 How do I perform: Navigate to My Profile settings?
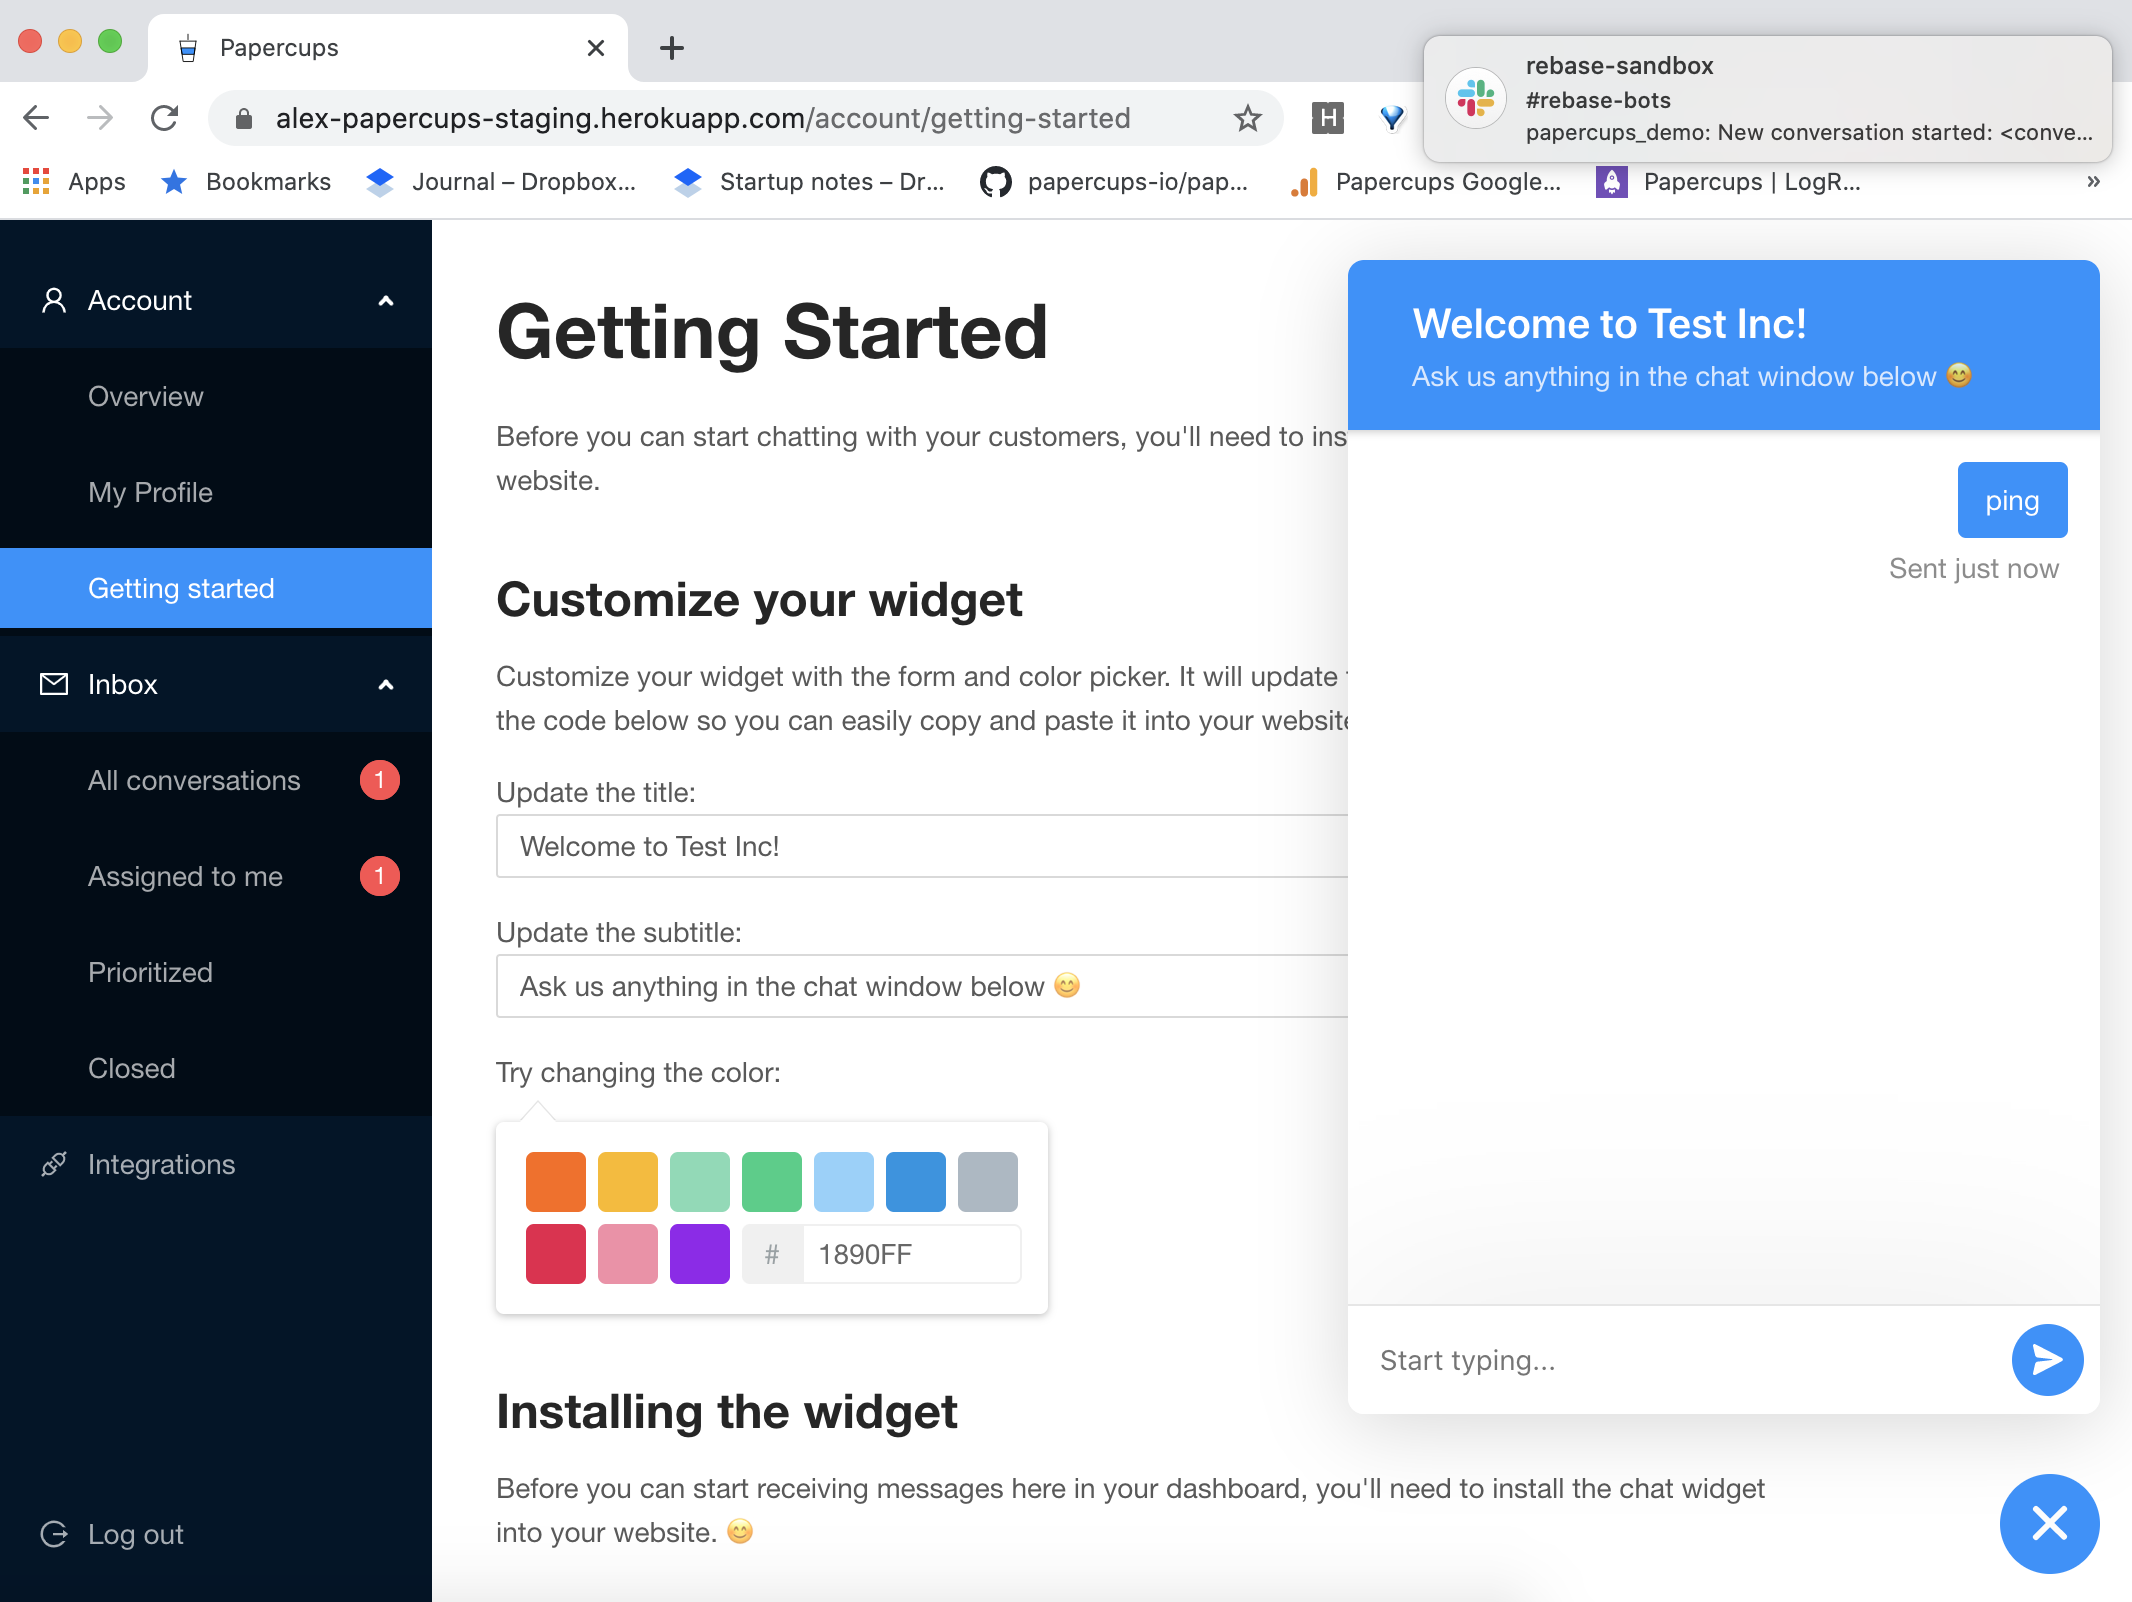click(x=151, y=491)
